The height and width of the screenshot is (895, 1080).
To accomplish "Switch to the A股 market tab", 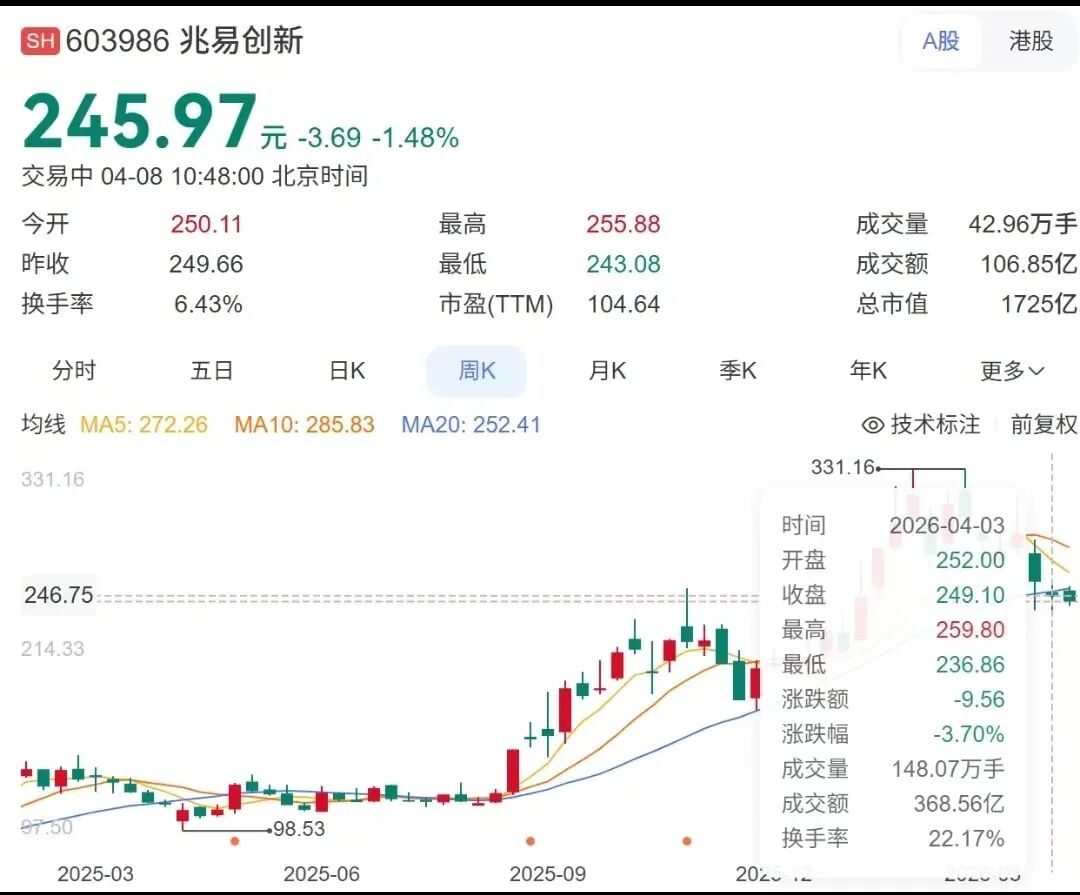I will 940,41.
